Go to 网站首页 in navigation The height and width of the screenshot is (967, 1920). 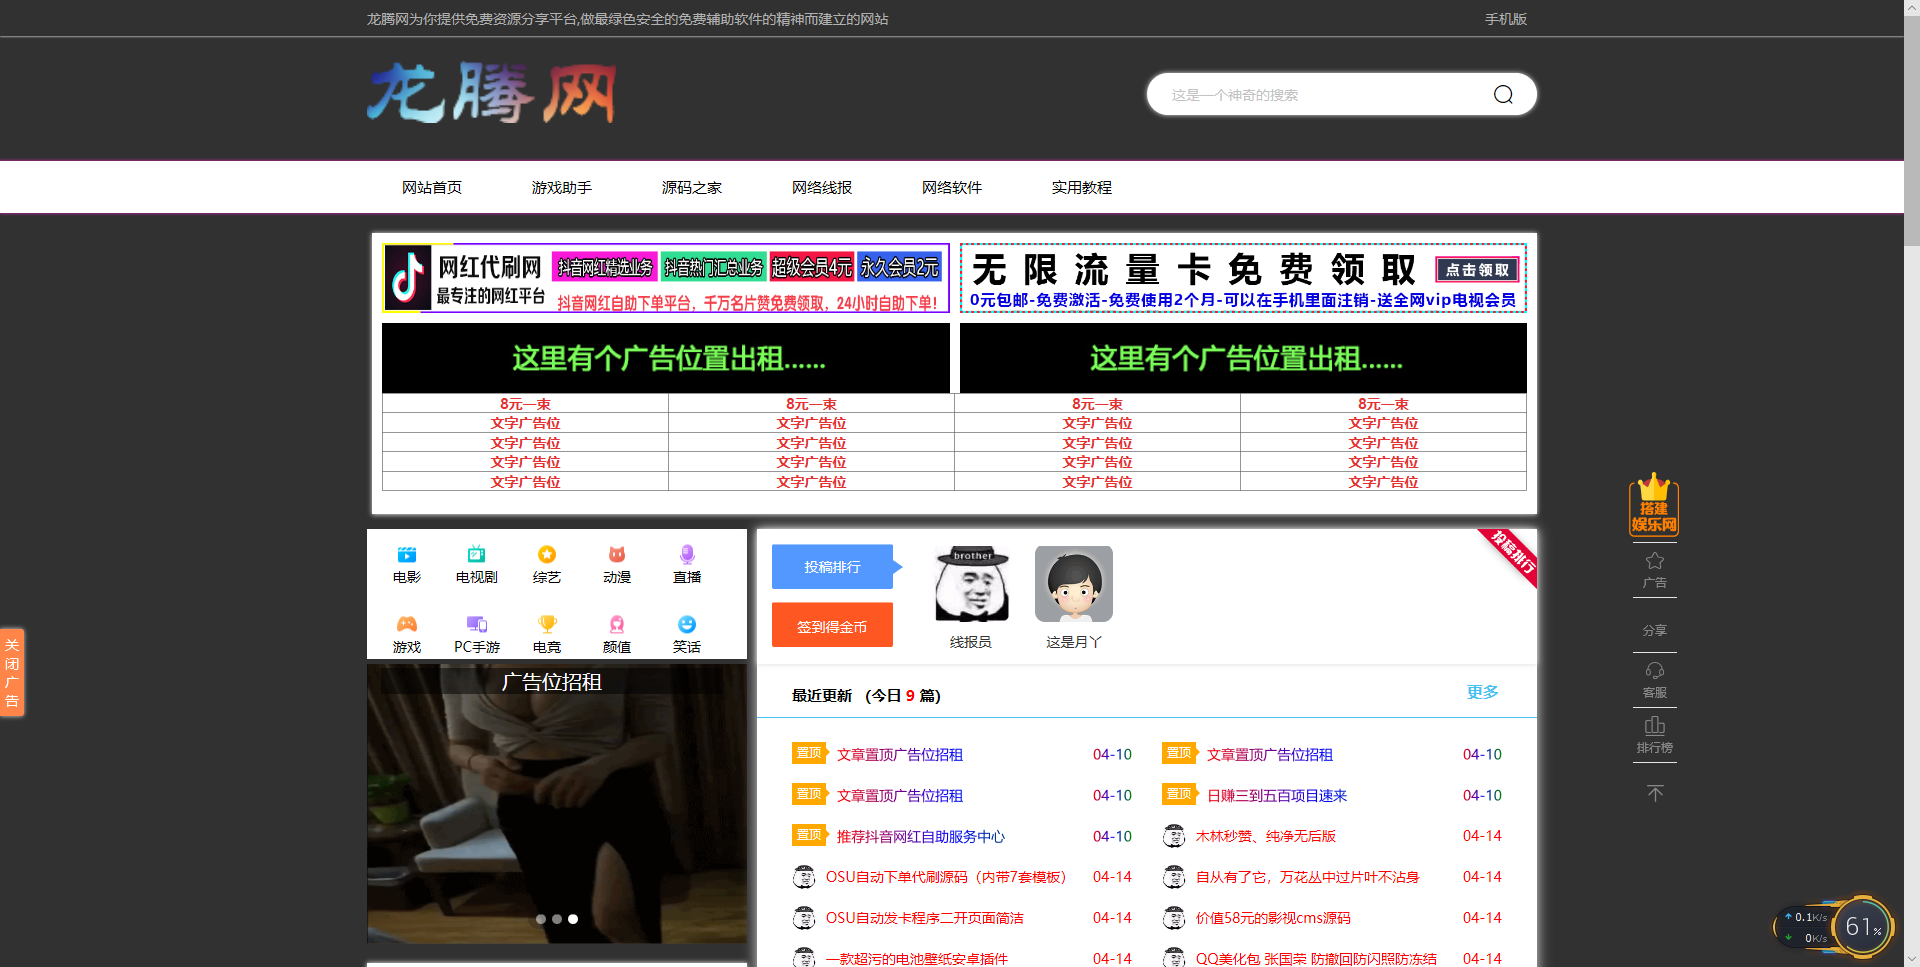[x=432, y=187]
